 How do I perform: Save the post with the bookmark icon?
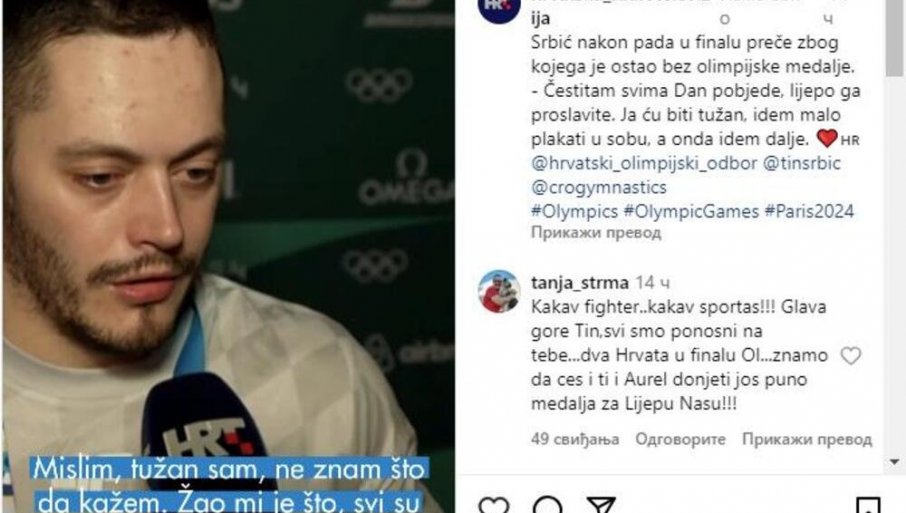(x=868, y=505)
